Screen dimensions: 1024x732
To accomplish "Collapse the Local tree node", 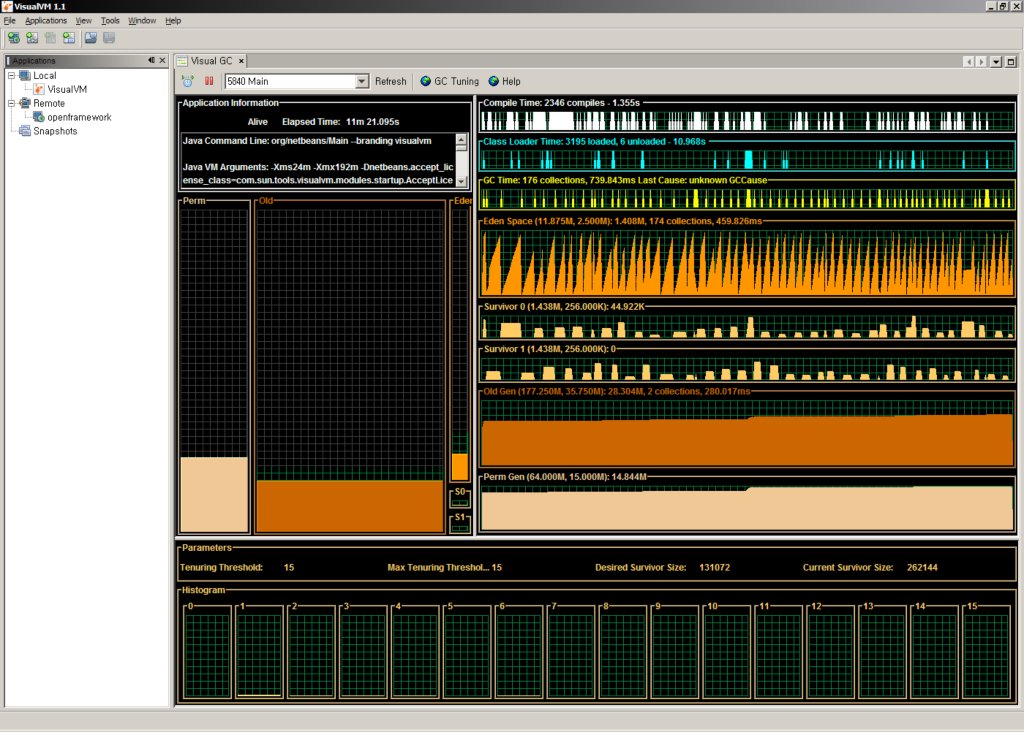I will tap(11, 75).
